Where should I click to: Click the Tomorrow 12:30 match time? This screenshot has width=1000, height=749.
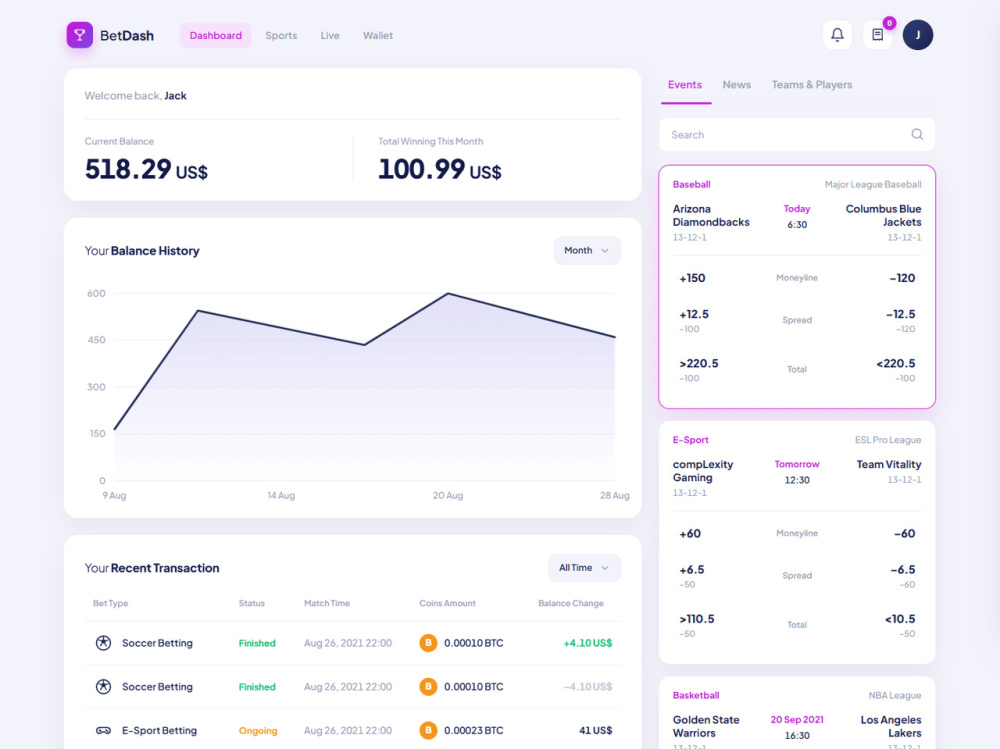click(x=797, y=472)
